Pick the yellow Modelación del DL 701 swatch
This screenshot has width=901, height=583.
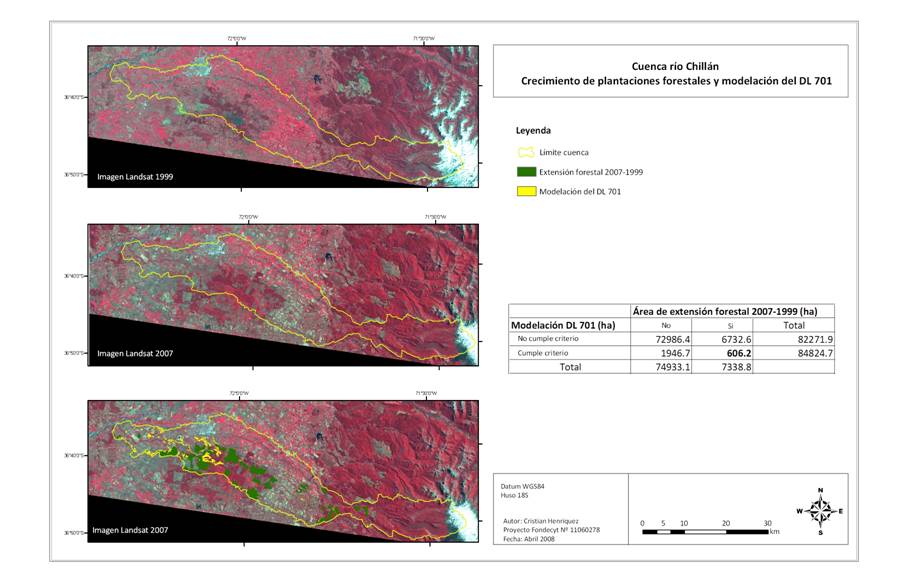coord(526,191)
